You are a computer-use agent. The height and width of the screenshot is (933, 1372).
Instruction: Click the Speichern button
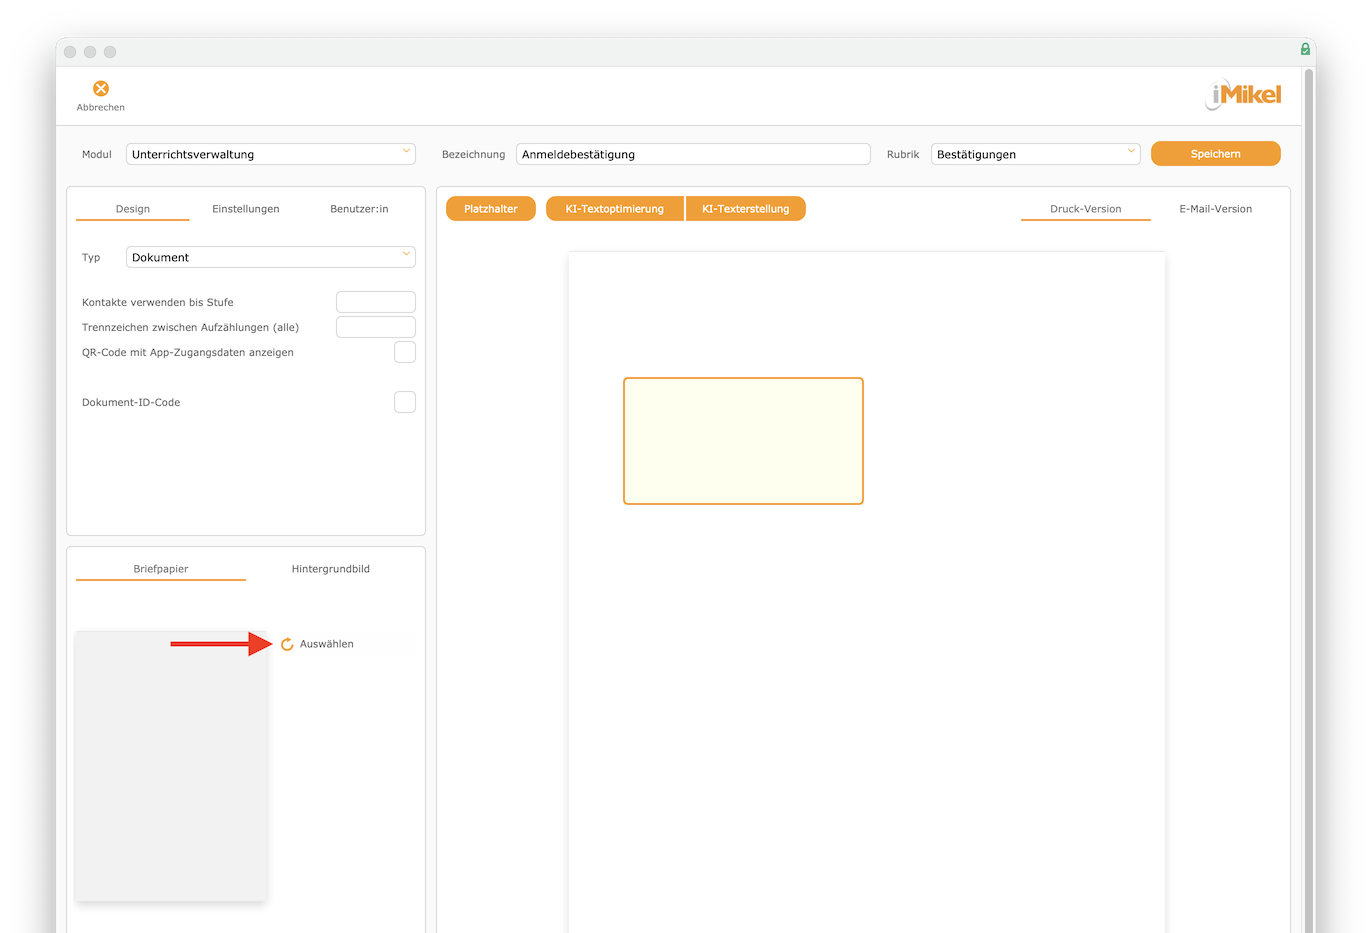coord(1215,154)
